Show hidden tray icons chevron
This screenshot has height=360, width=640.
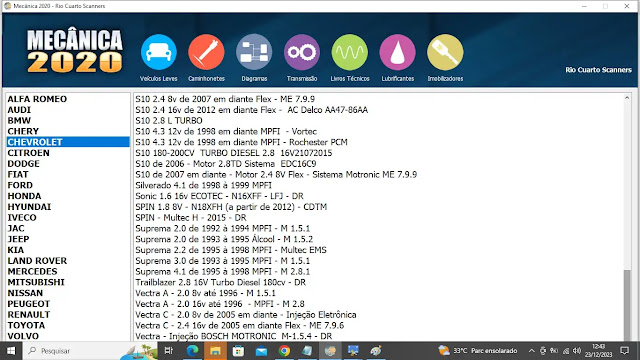pyautogui.click(x=531, y=351)
